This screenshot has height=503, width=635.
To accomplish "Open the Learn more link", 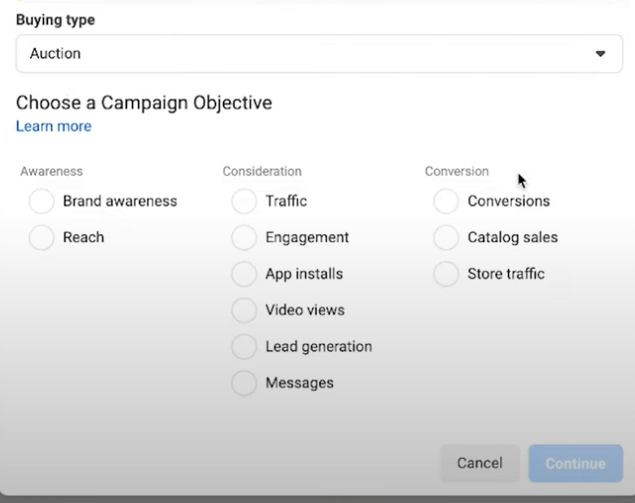I will (54, 126).
